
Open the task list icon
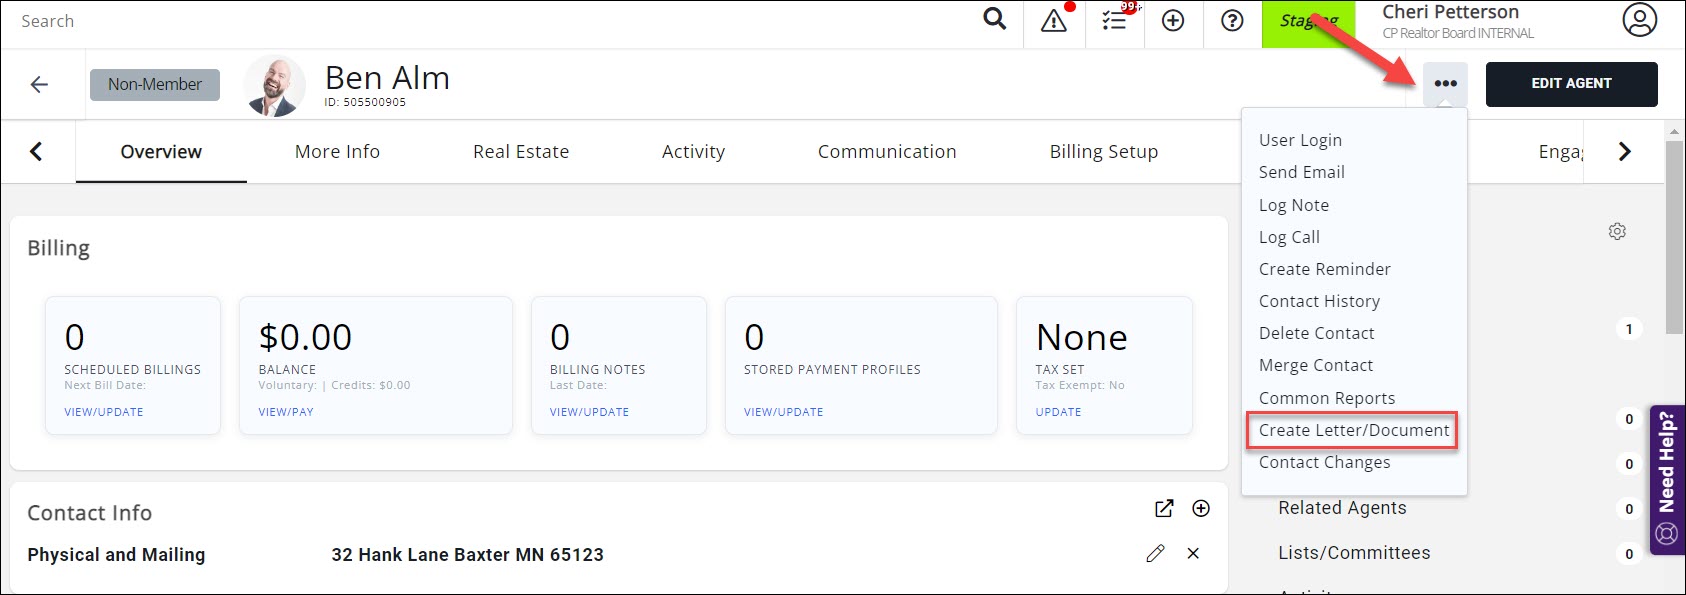pyautogui.click(x=1114, y=21)
